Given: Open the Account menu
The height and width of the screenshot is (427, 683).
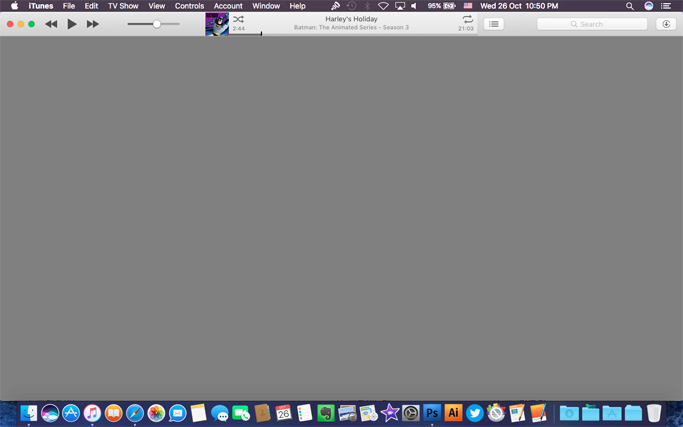Looking at the screenshot, I should click(228, 6).
